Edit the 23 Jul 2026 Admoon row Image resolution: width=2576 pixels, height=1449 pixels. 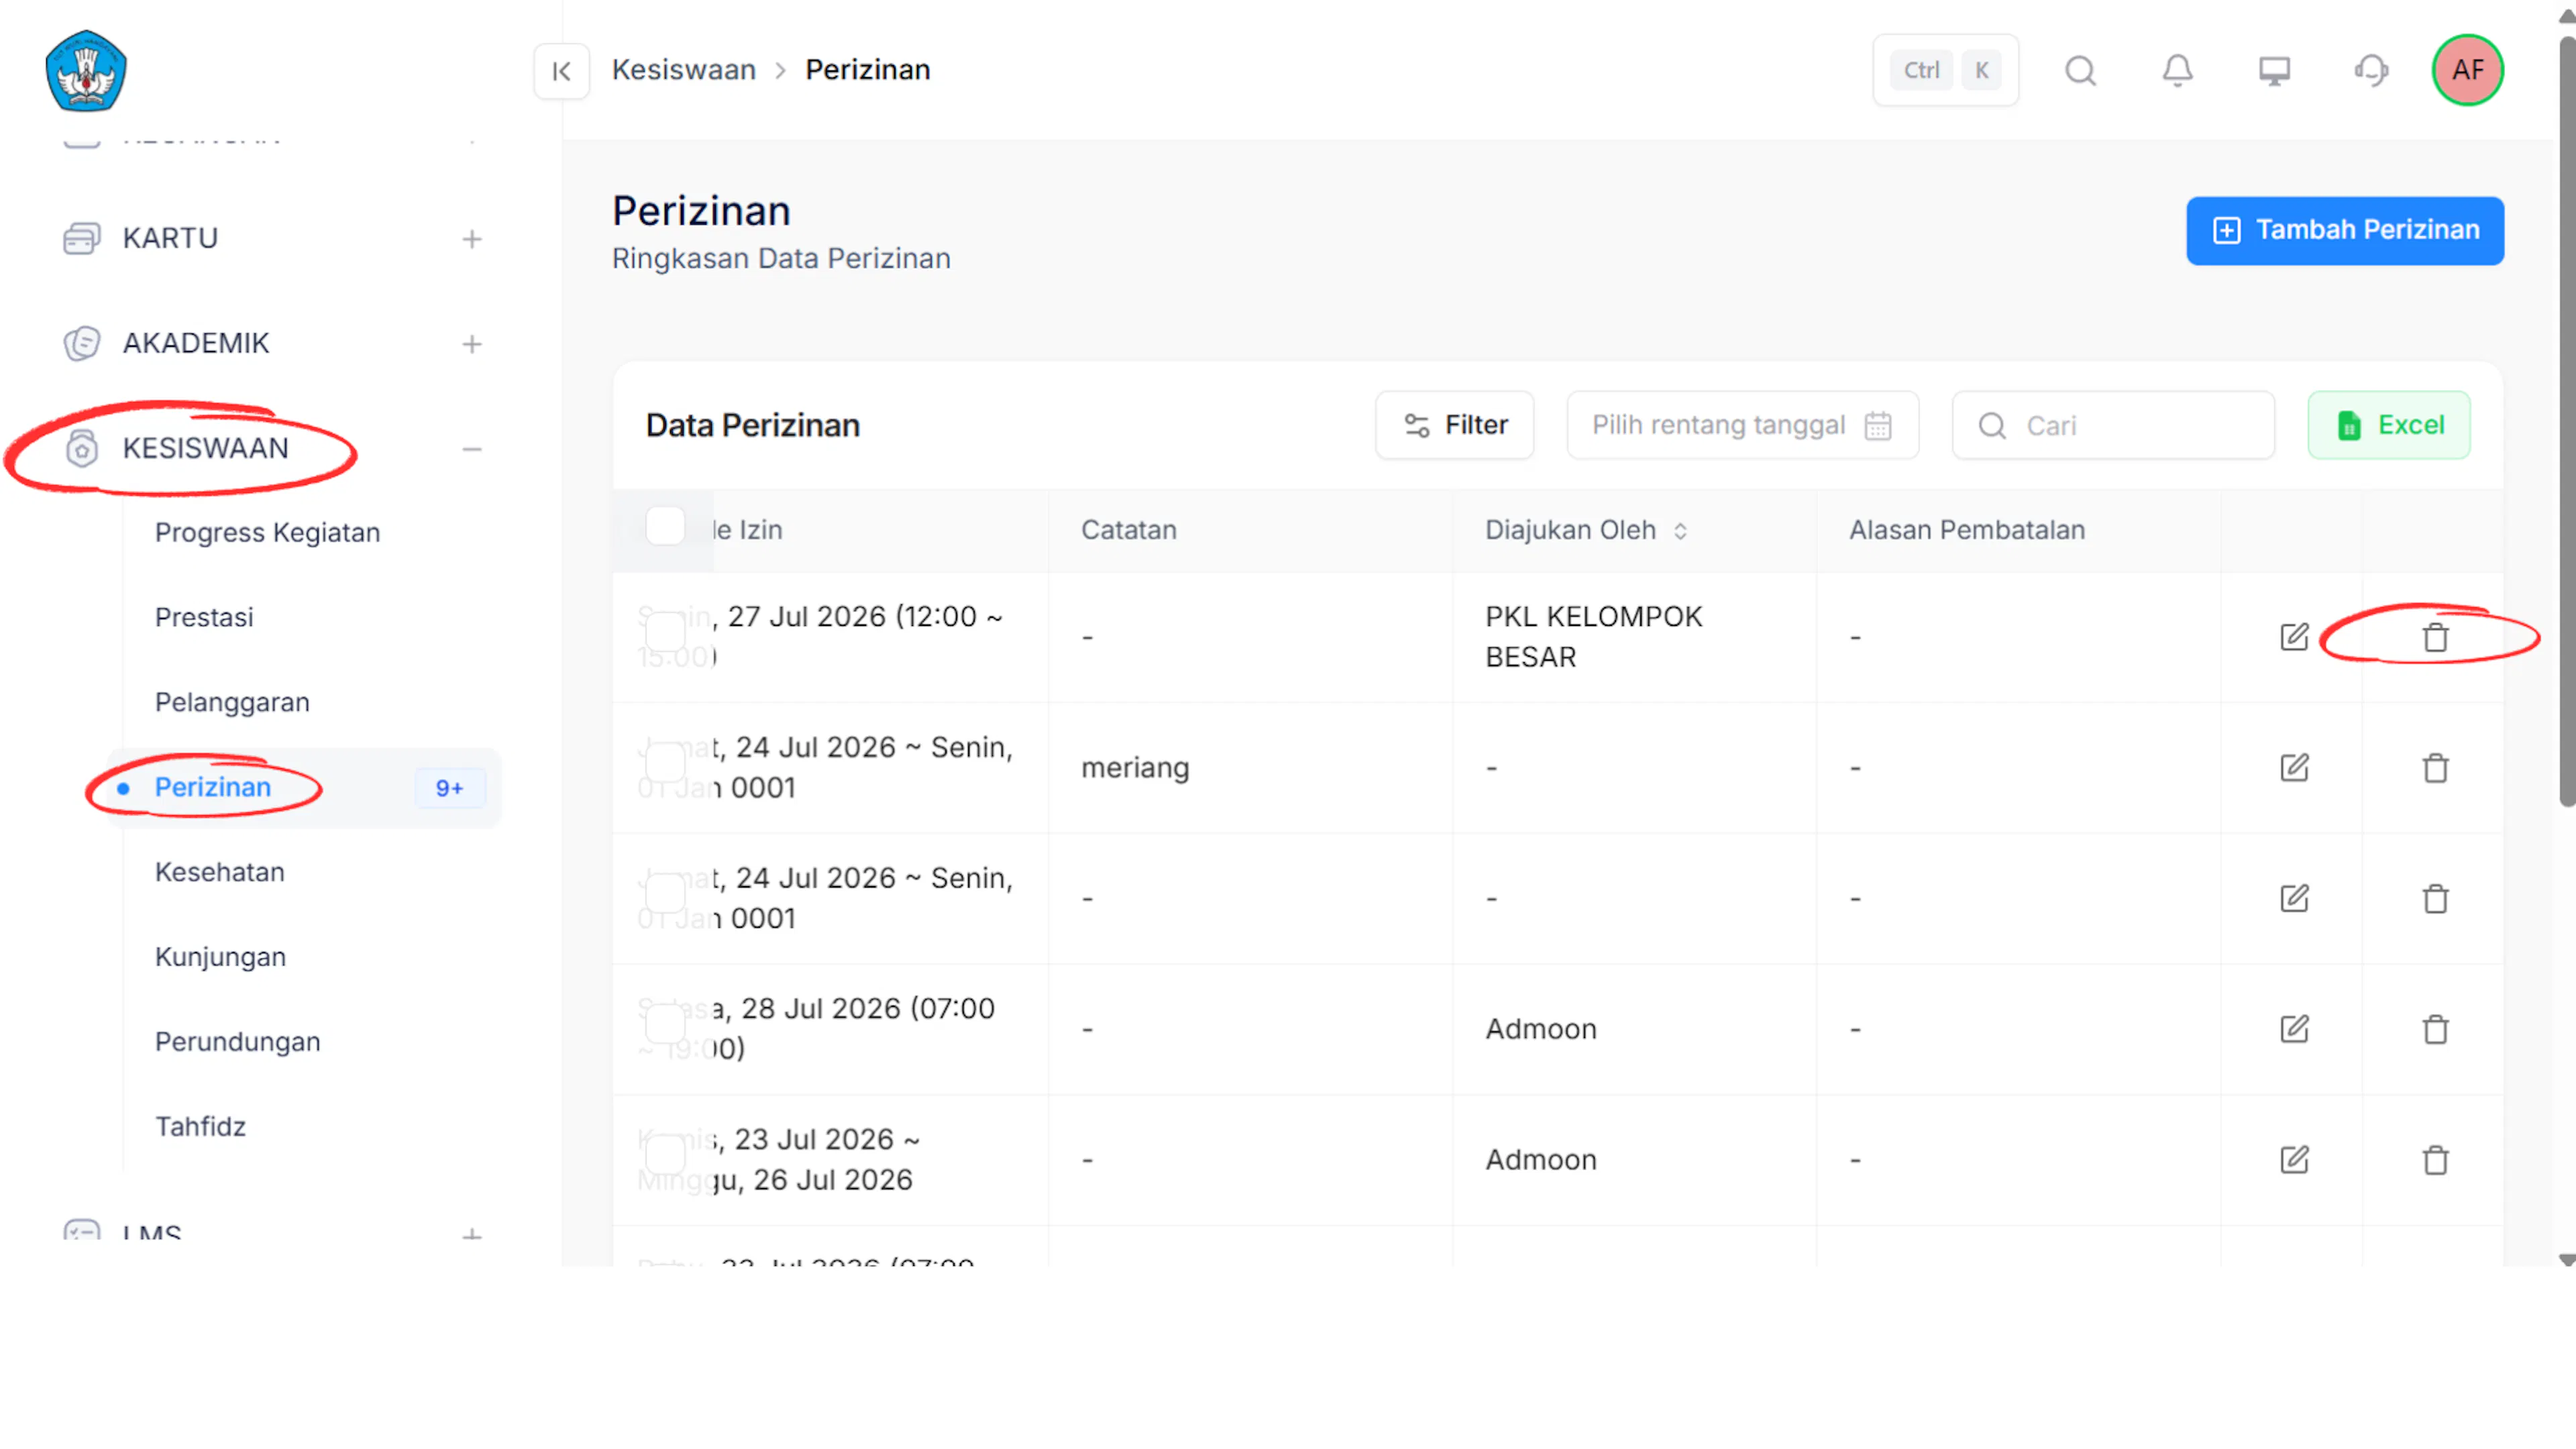click(x=2294, y=1160)
